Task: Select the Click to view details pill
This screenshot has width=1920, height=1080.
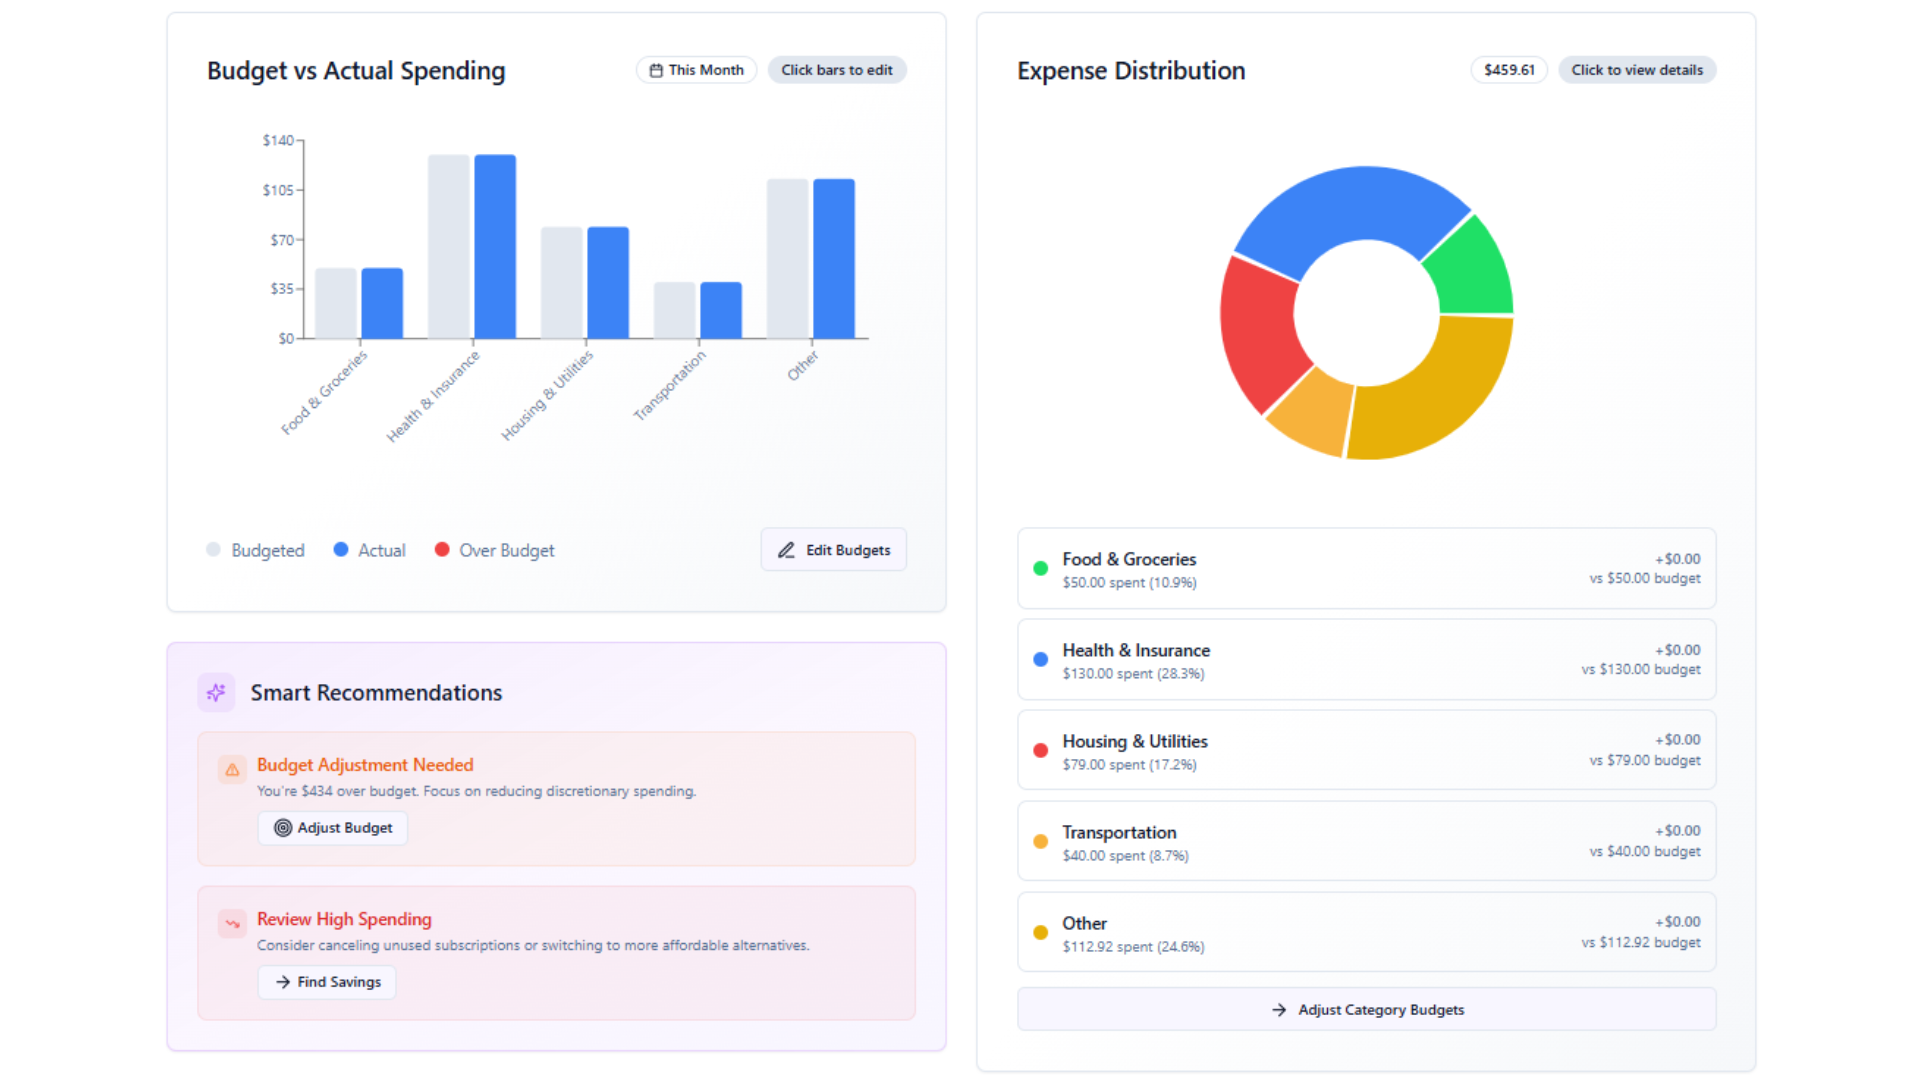Action: point(1637,70)
